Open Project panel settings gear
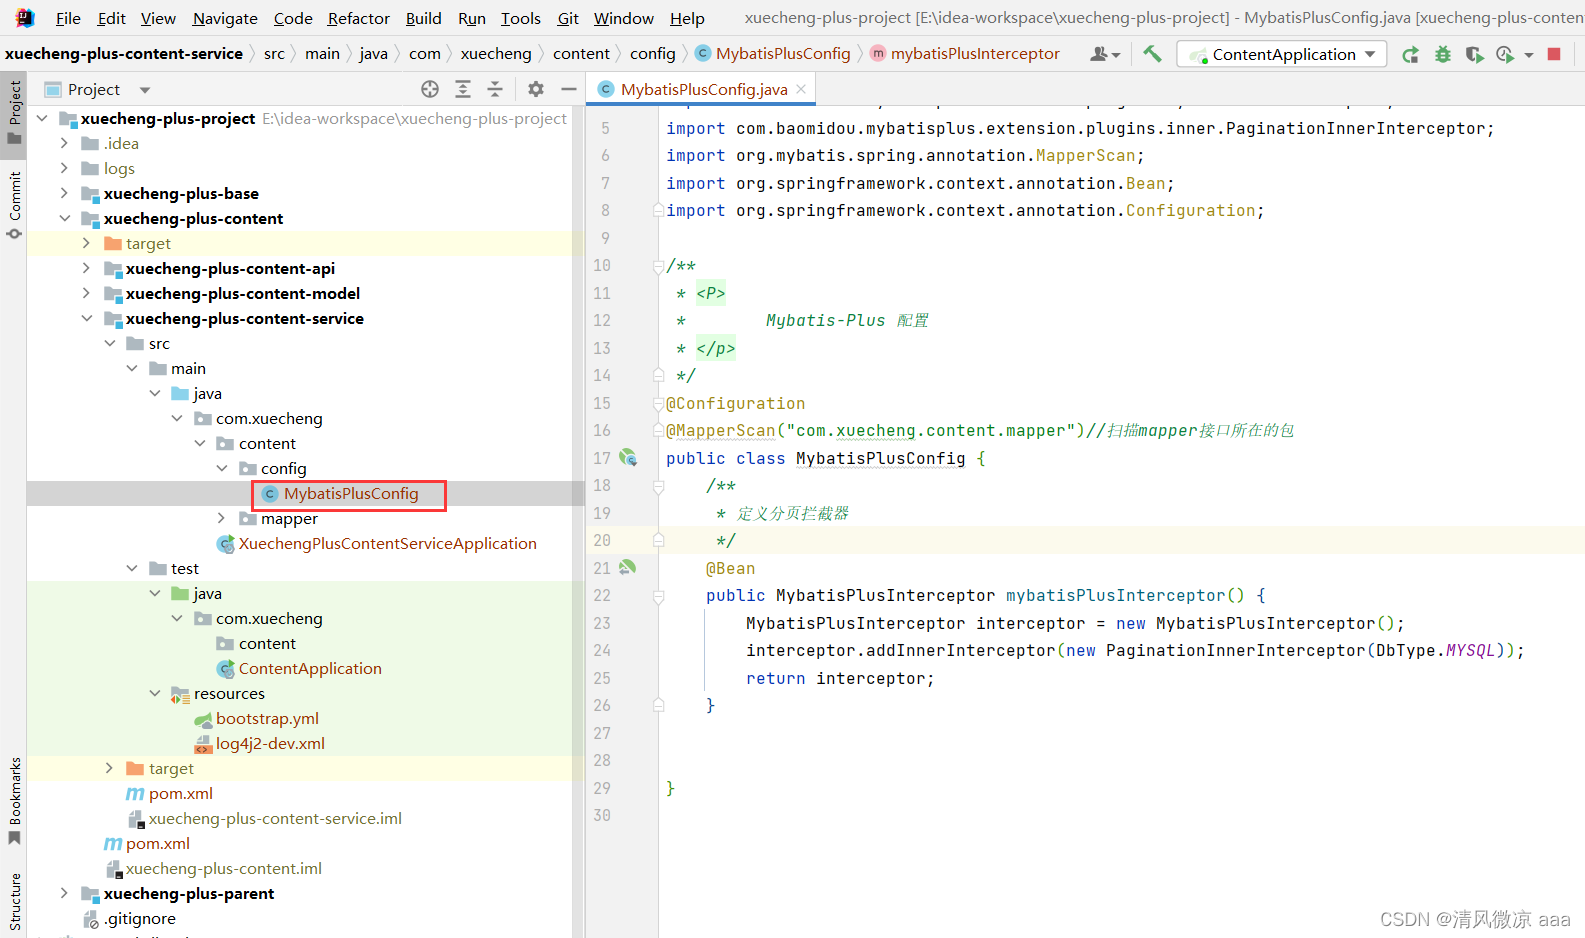The width and height of the screenshot is (1585, 938). click(x=536, y=89)
